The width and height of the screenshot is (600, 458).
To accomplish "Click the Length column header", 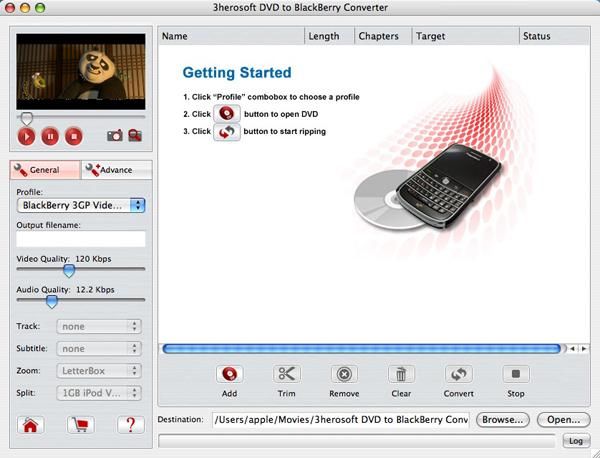I will 329,36.
